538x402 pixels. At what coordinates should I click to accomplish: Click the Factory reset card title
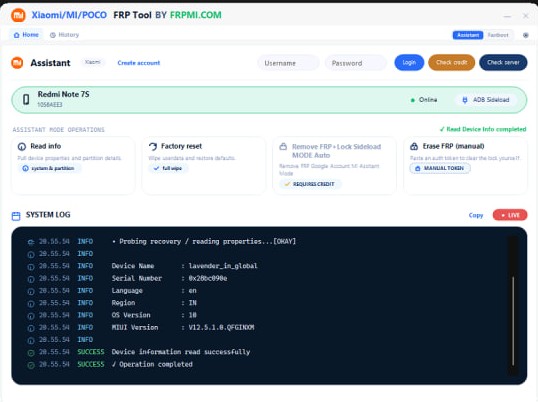coord(182,146)
